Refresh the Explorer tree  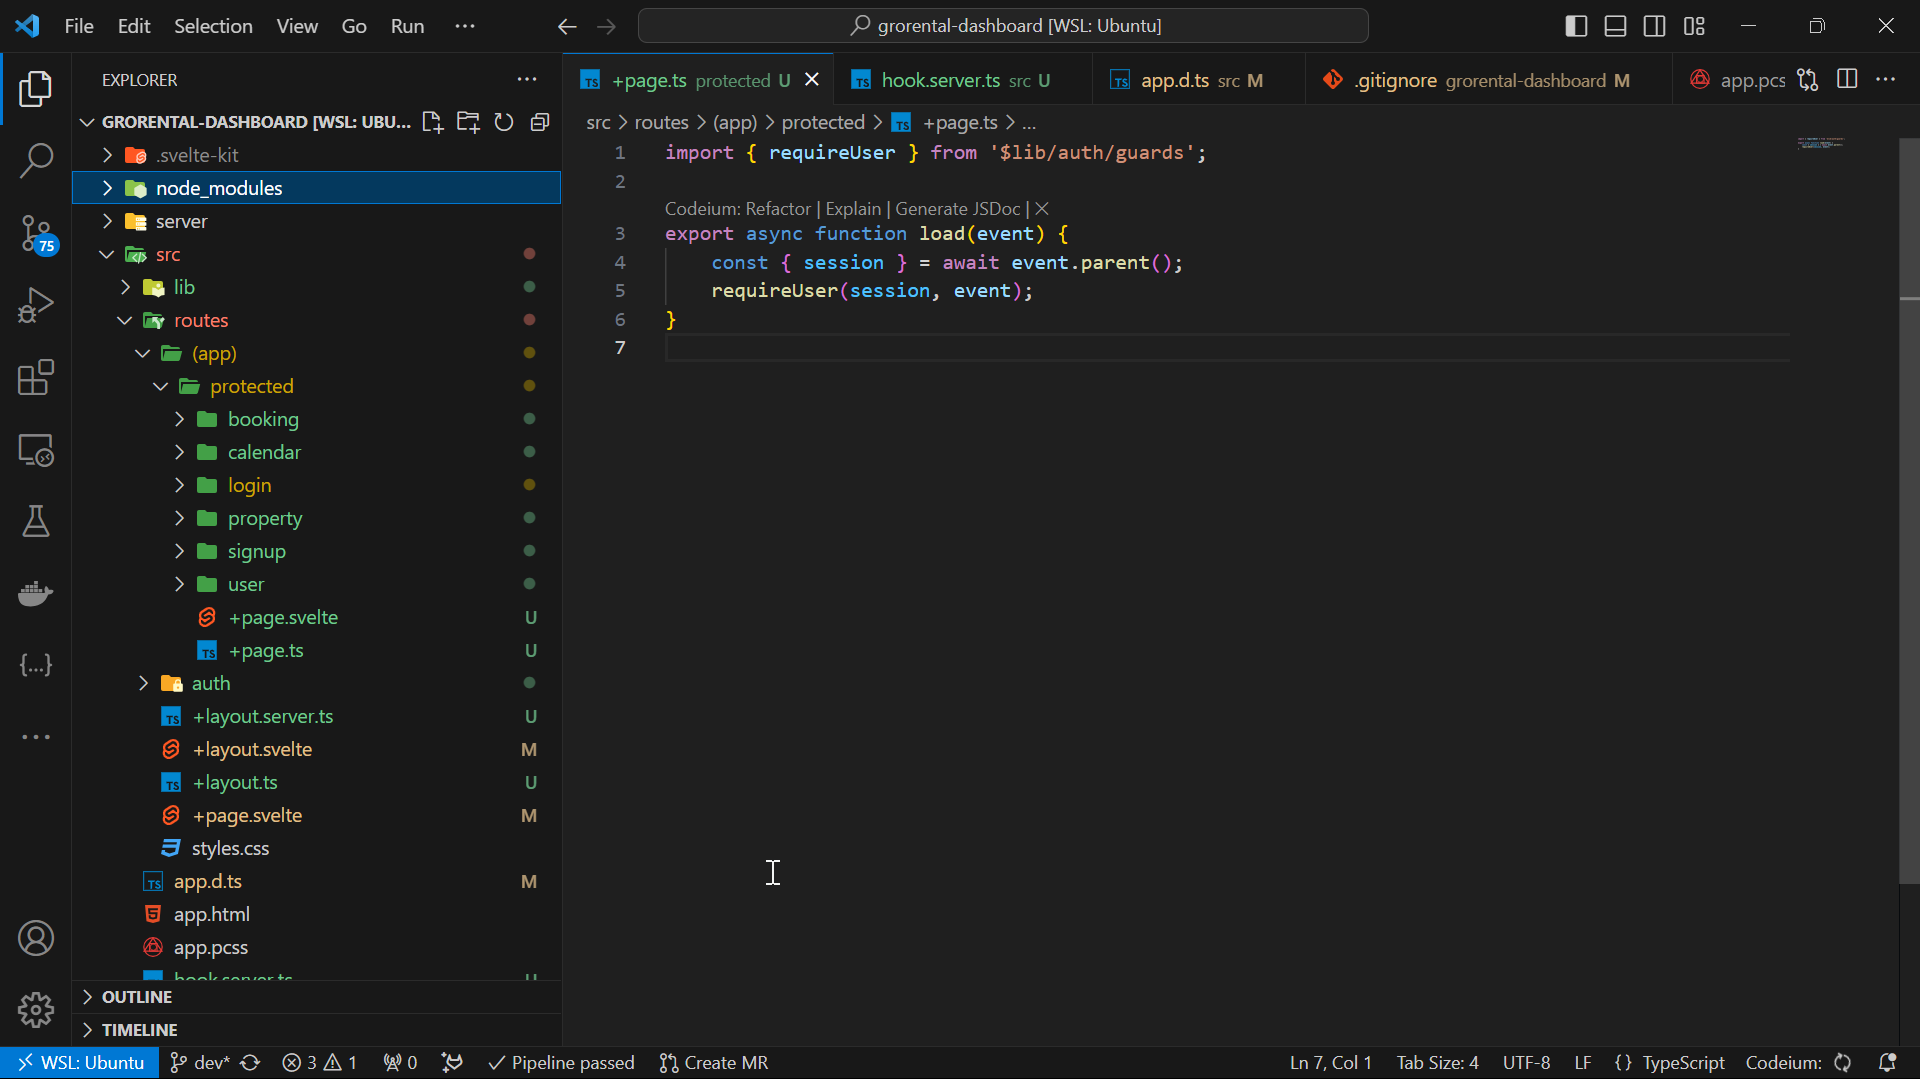coord(504,122)
